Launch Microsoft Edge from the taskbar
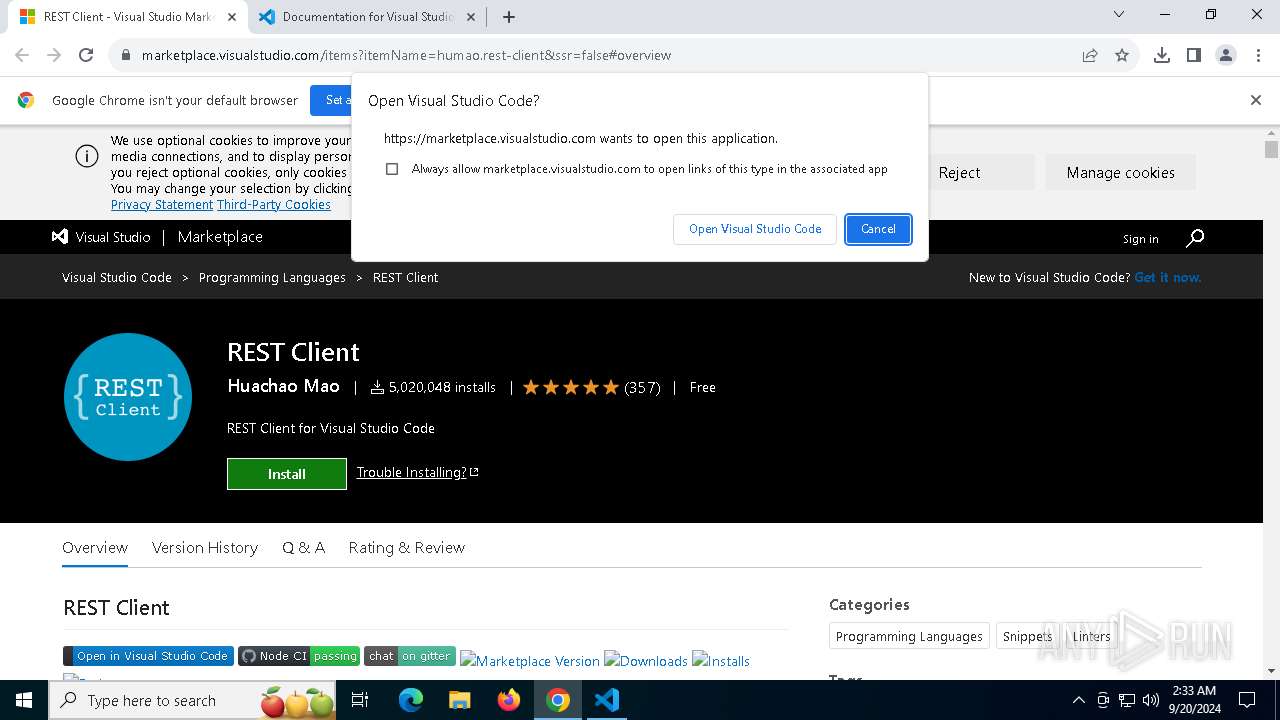1280x720 pixels. pos(411,700)
